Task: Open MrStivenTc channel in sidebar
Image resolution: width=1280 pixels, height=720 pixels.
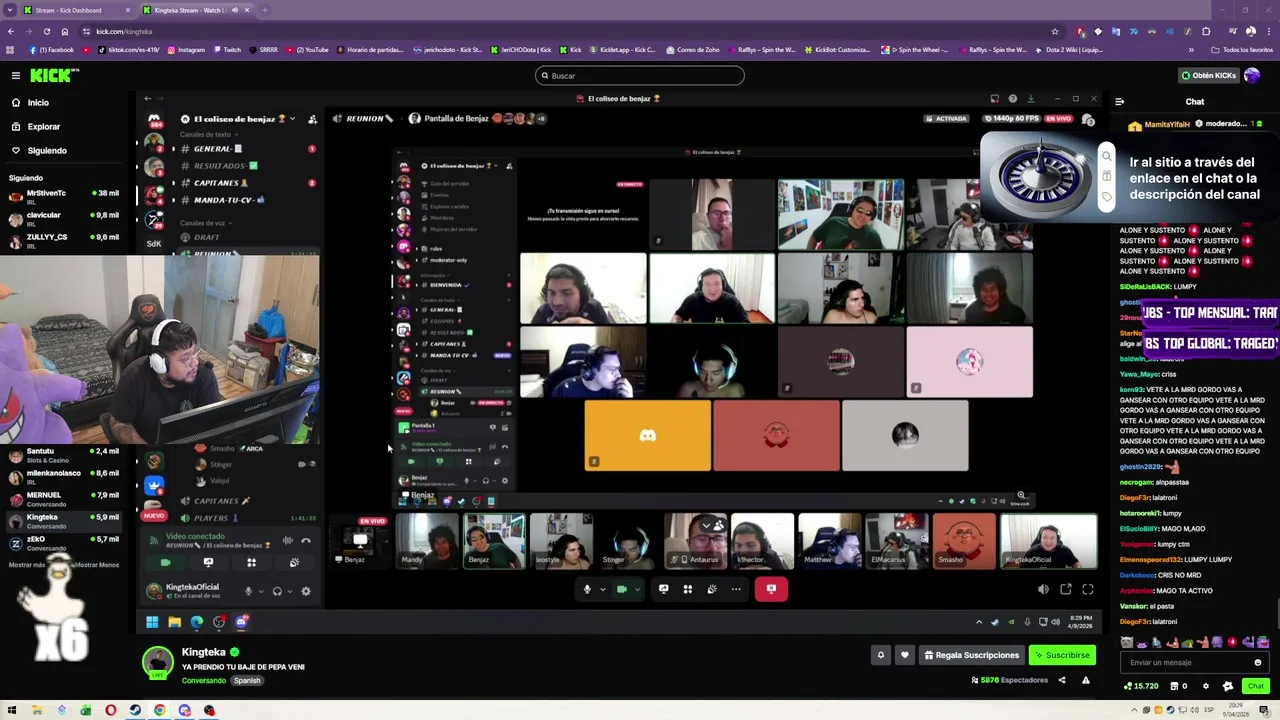Action: click(x=65, y=197)
